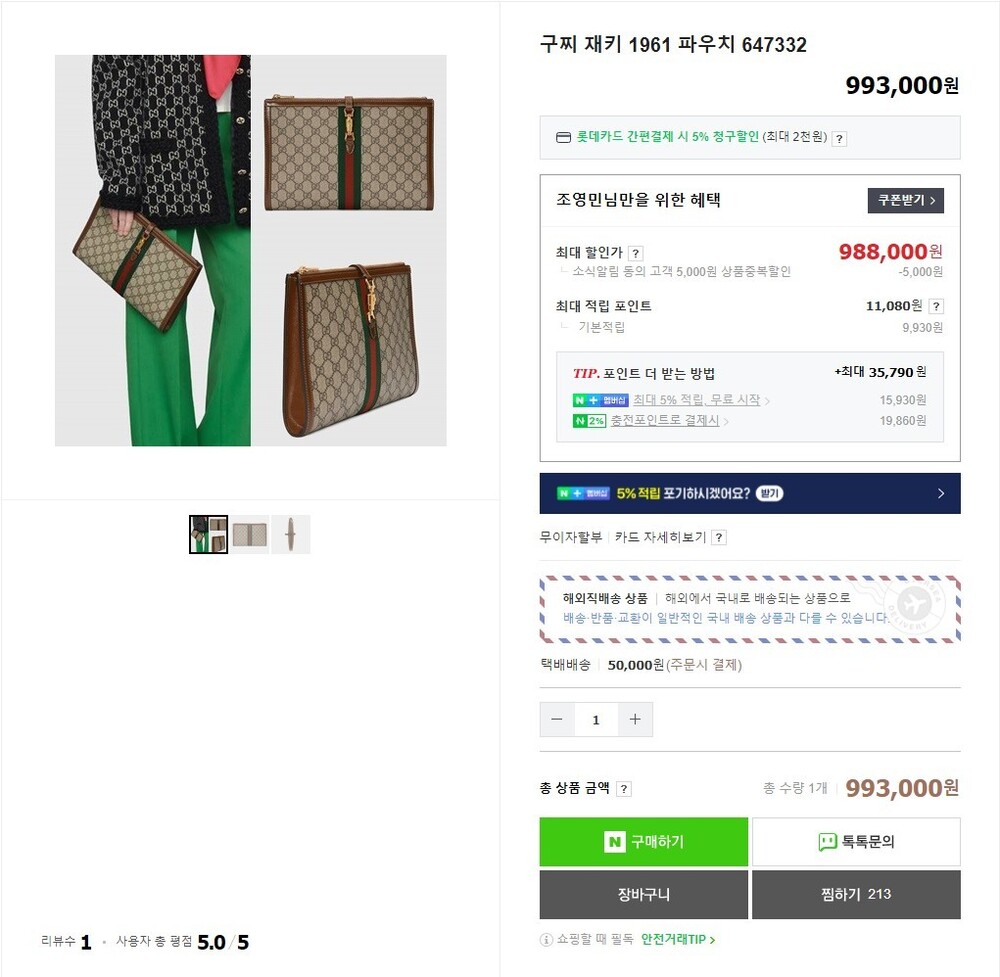Image resolution: width=1000 pixels, height=977 pixels.
Task: Click the 찜하기 213 button
Action: pos(856,895)
